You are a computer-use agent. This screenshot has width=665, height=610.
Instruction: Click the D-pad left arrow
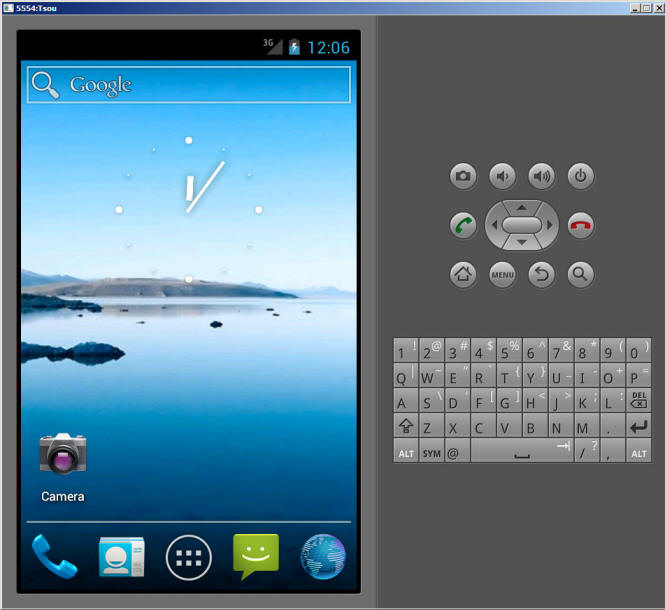tap(493, 225)
